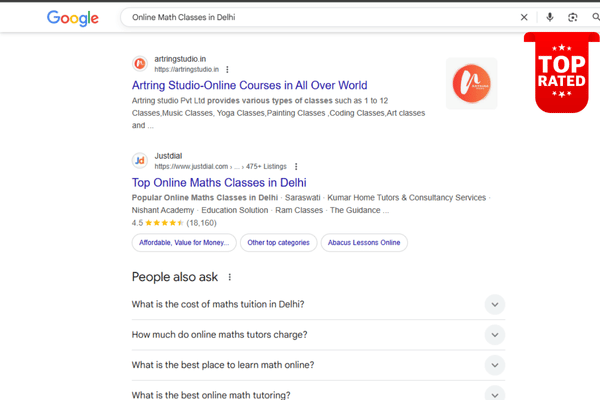Expand How much do online maths tutors charge
The width and height of the screenshot is (600, 400).
pyautogui.click(x=318, y=335)
